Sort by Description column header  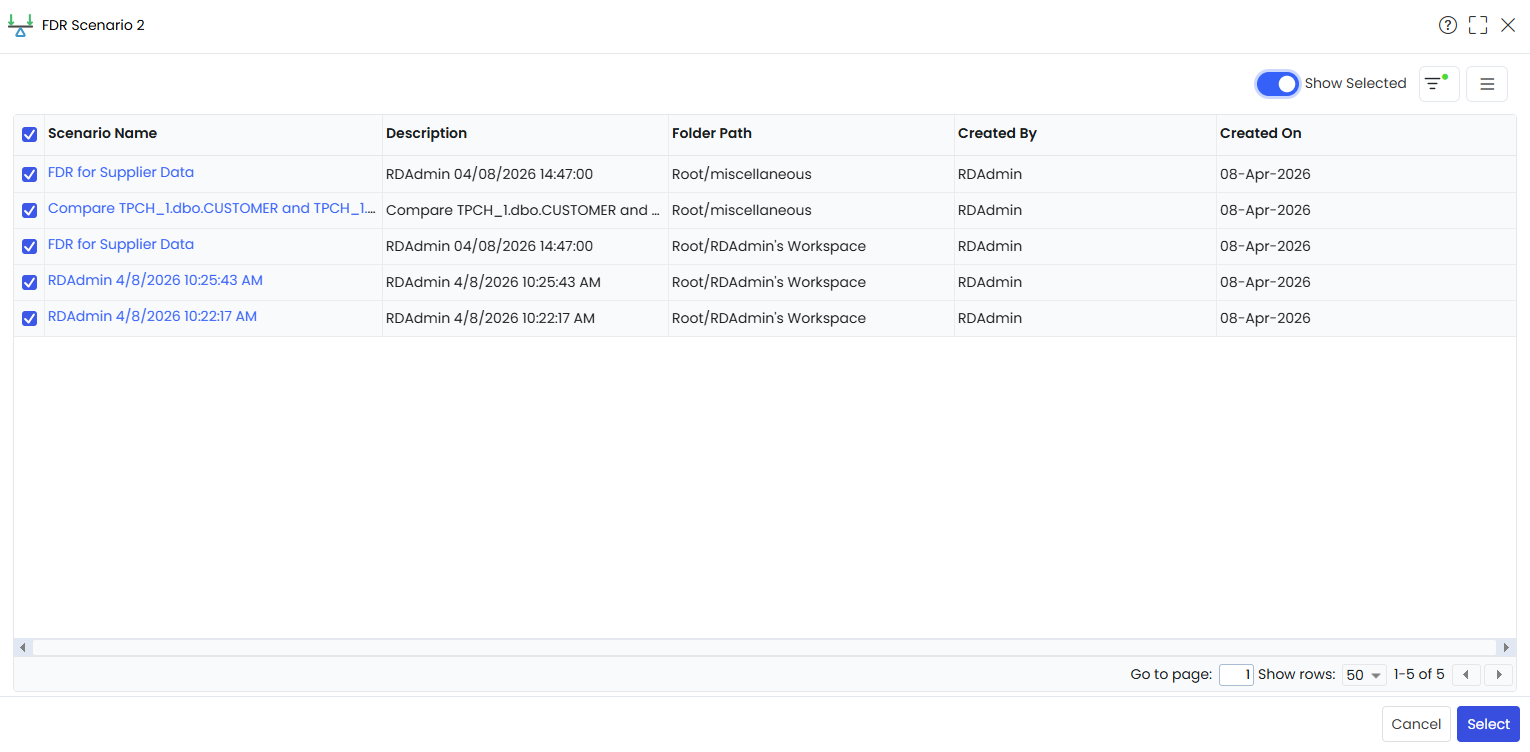pyautogui.click(x=426, y=133)
